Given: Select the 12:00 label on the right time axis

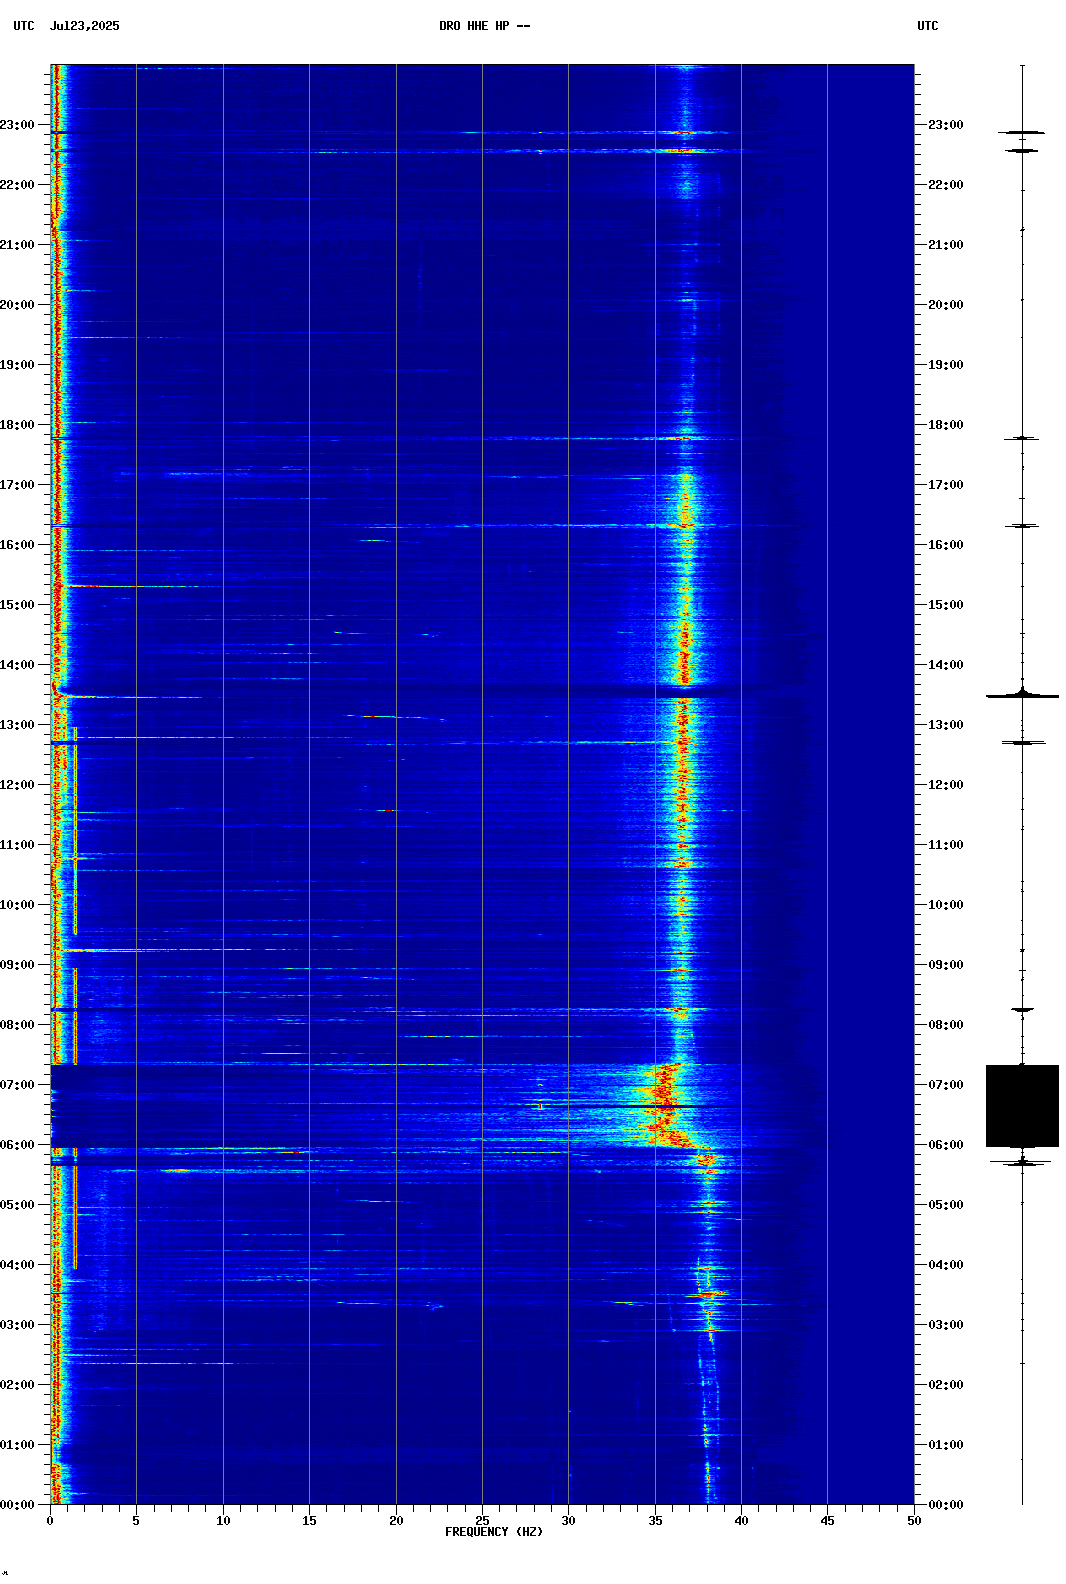Looking at the screenshot, I should pyautogui.click(x=946, y=785).
